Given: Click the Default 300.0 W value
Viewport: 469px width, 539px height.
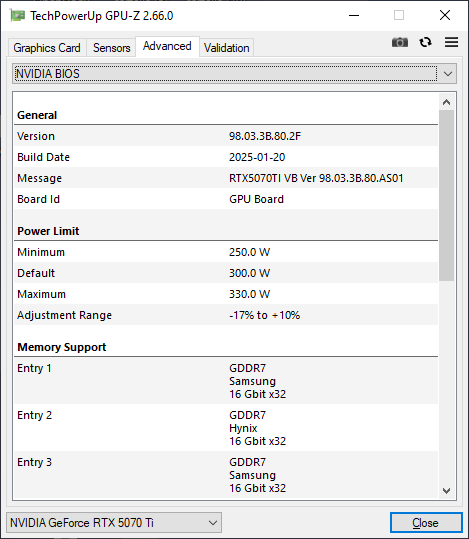Looking at the screenshot, I should [x=250, y=273].
